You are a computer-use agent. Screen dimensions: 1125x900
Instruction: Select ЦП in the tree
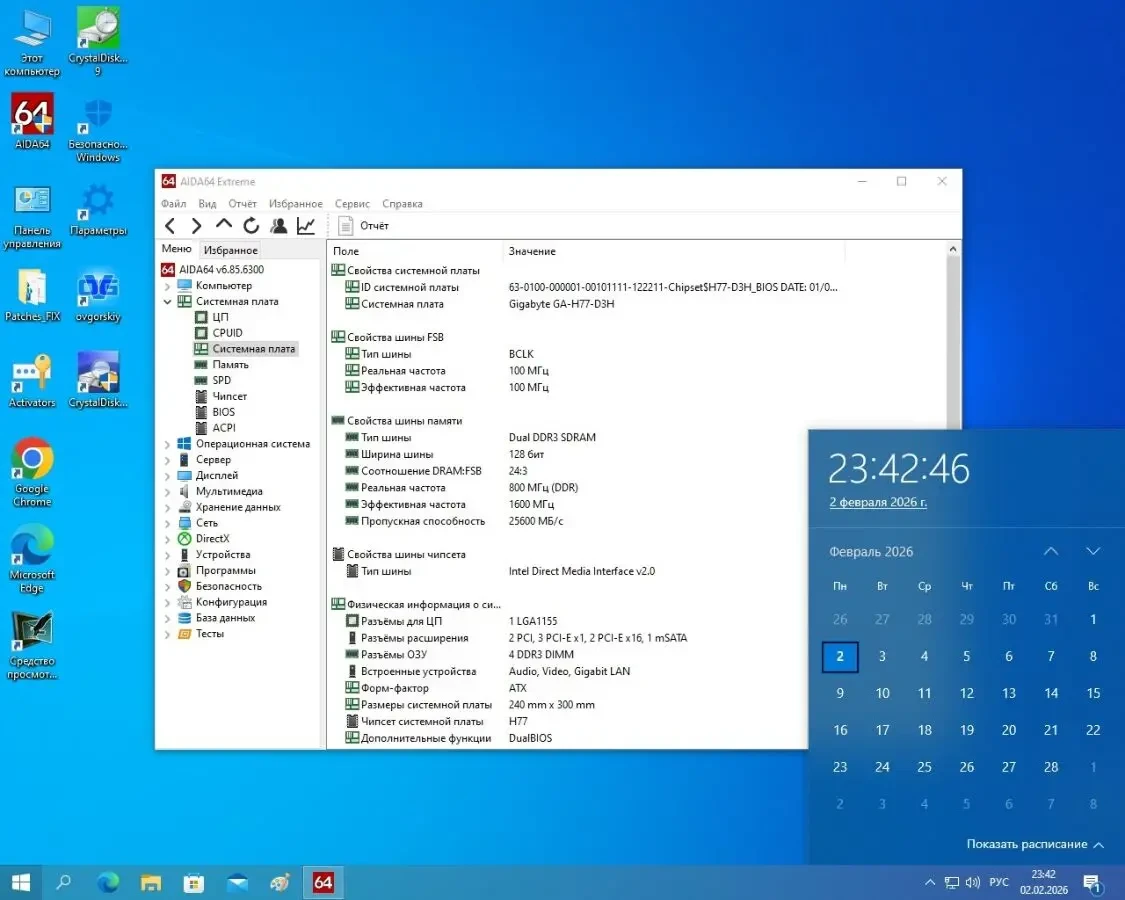(x=220, y=317)
